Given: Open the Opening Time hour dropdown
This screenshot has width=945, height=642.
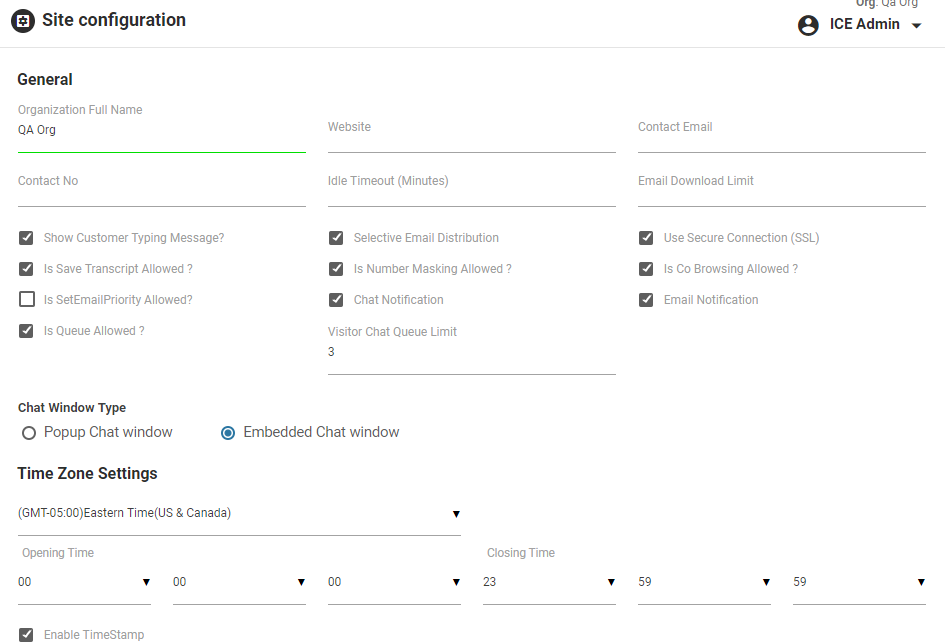Looking at the screenshot, I should (x=84, y=582).
